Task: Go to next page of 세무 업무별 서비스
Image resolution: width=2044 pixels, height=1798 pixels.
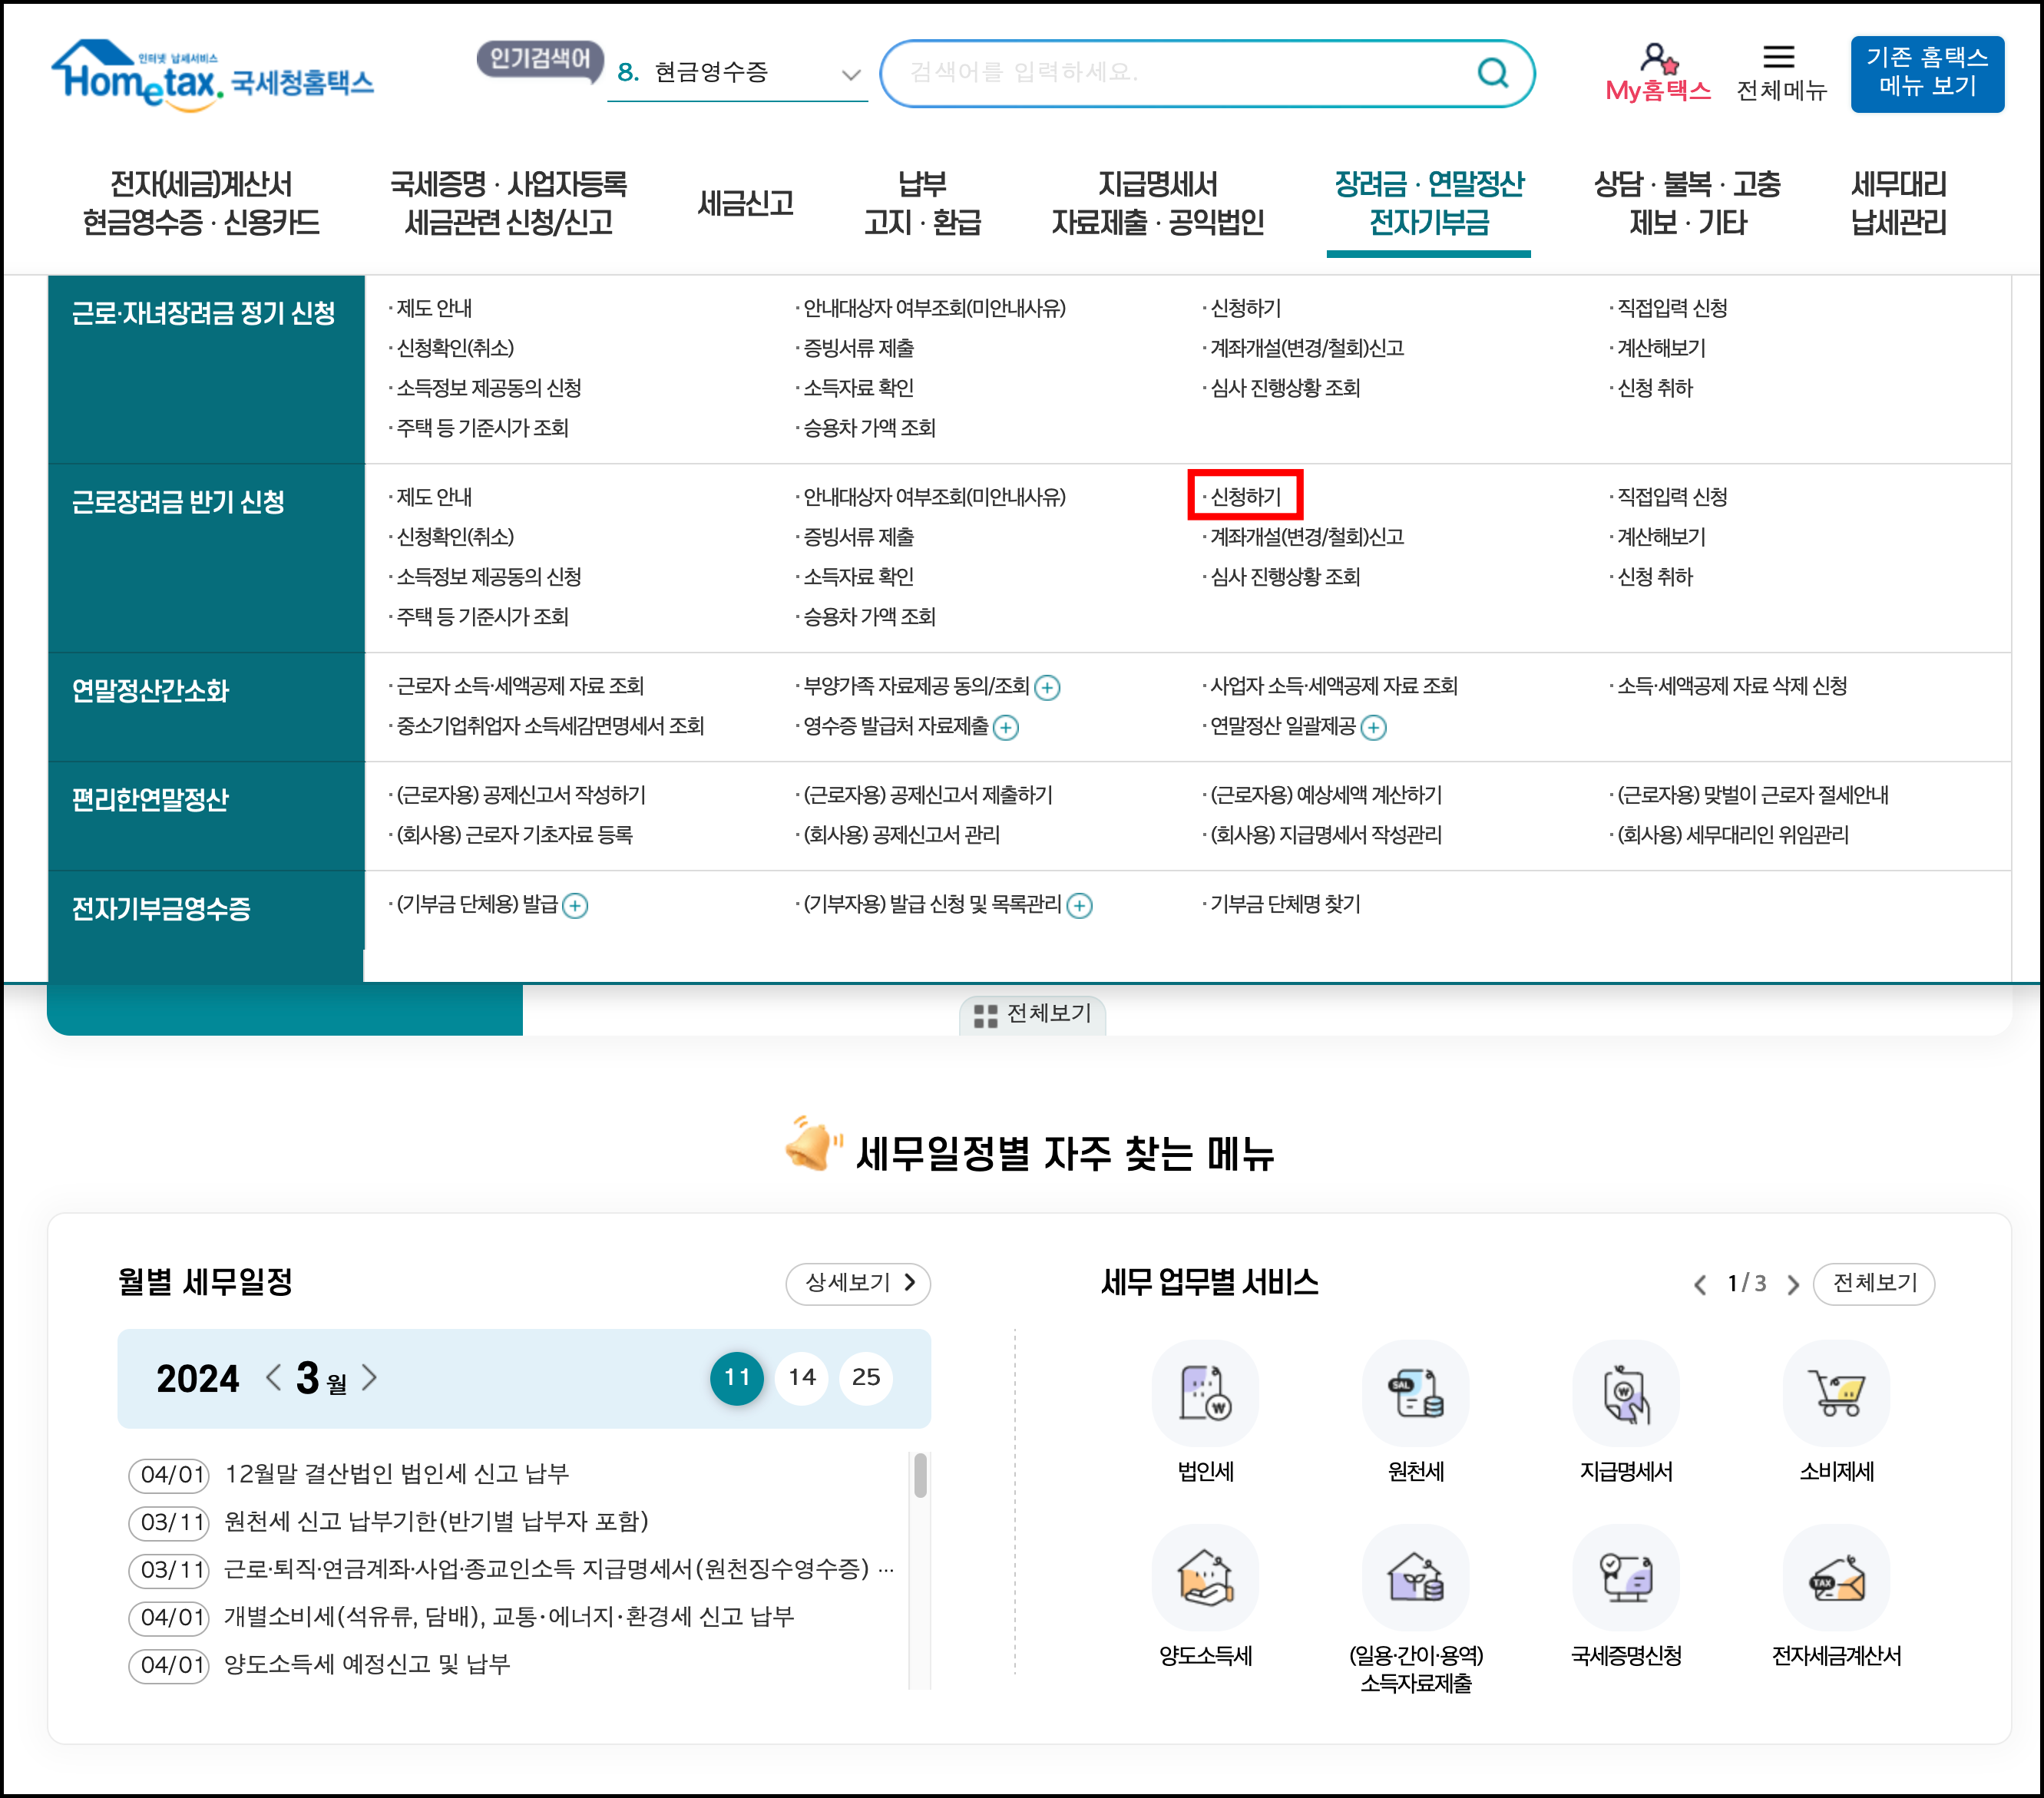Action: [x=1793, y=1284]
